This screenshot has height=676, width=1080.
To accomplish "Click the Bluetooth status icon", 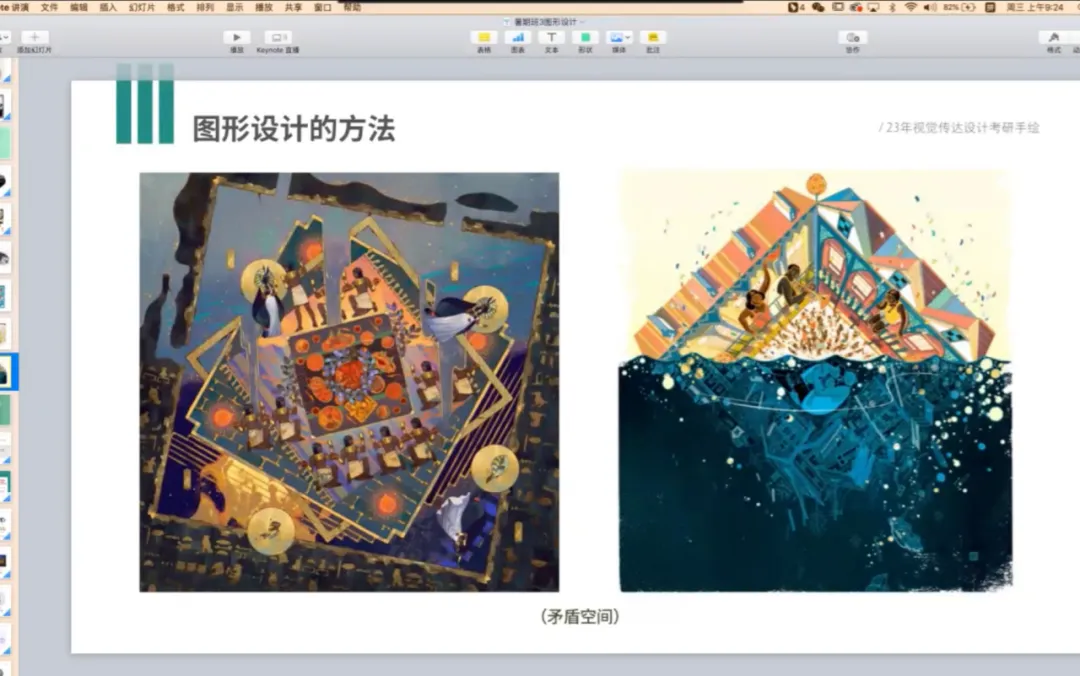I will point(892,7).
